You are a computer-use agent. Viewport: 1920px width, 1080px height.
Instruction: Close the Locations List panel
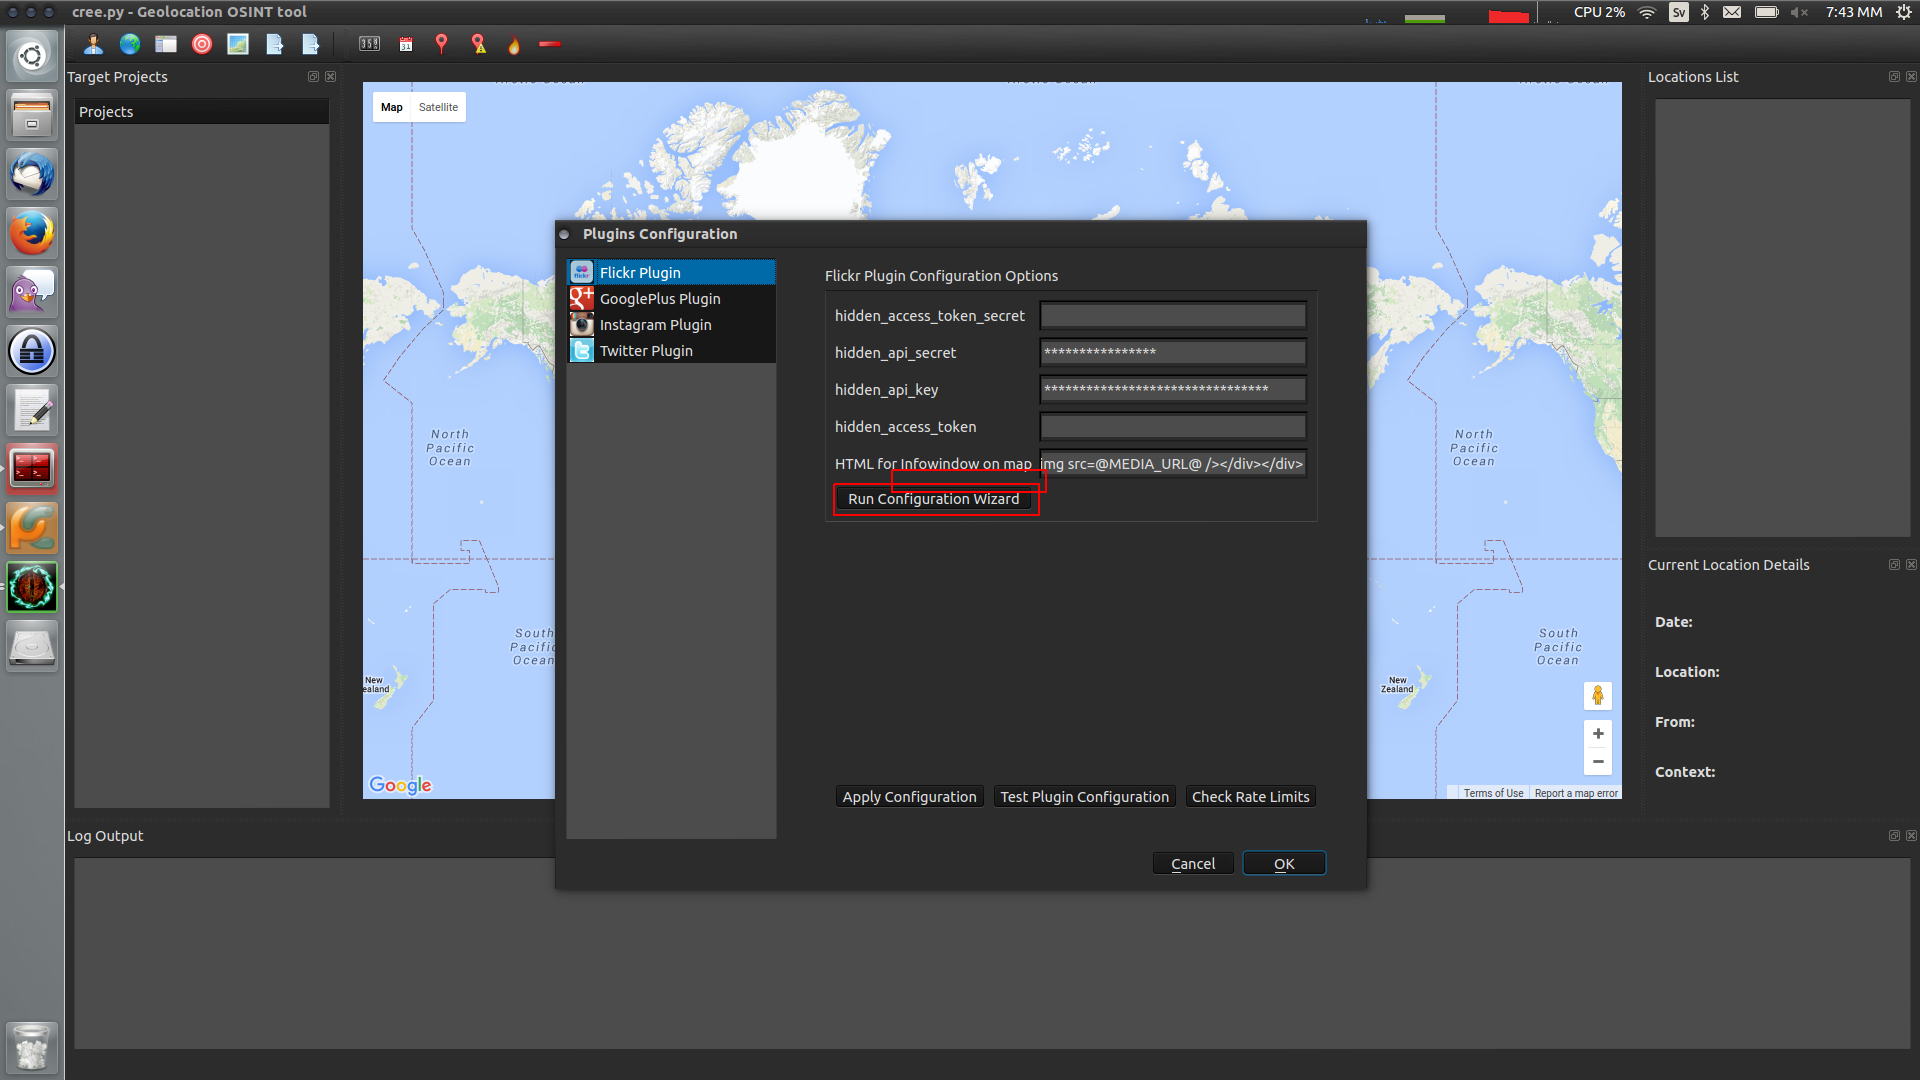pos(1912,77)
